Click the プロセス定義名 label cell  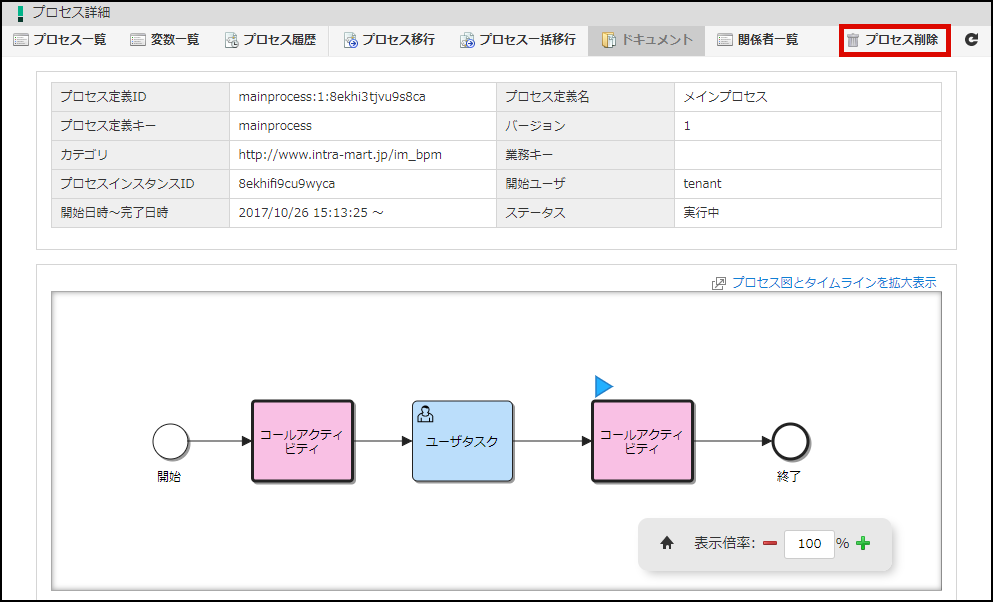click(585, 97)
